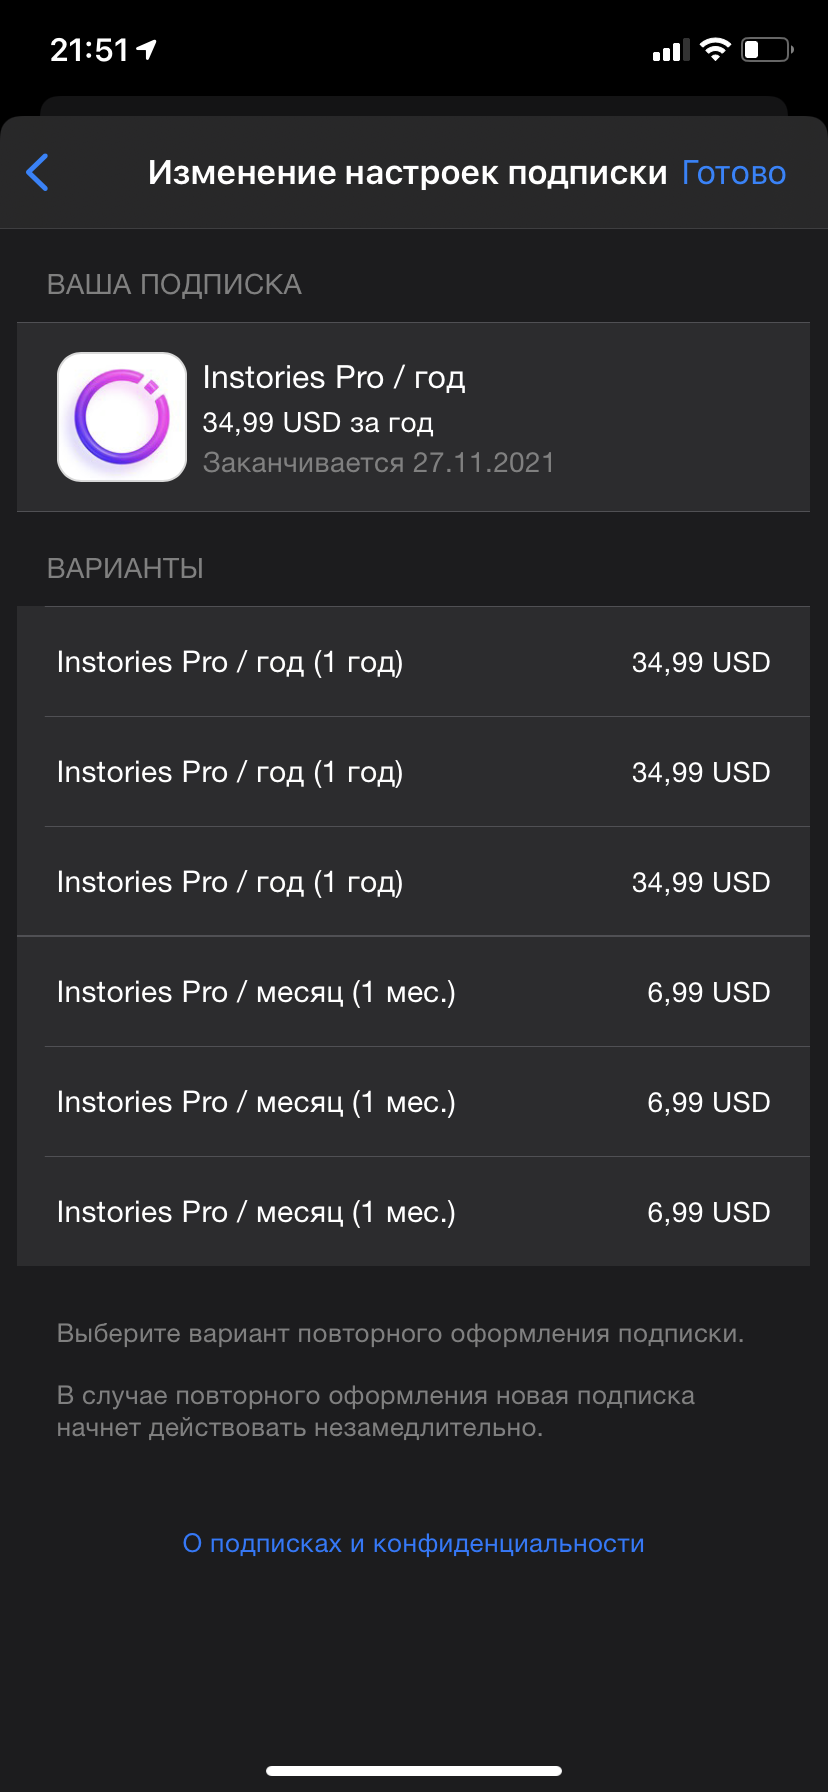This screenshot has height=1792, width=828.
Task: Tap current subscription 34,99 USD за год
Action: 318,423
